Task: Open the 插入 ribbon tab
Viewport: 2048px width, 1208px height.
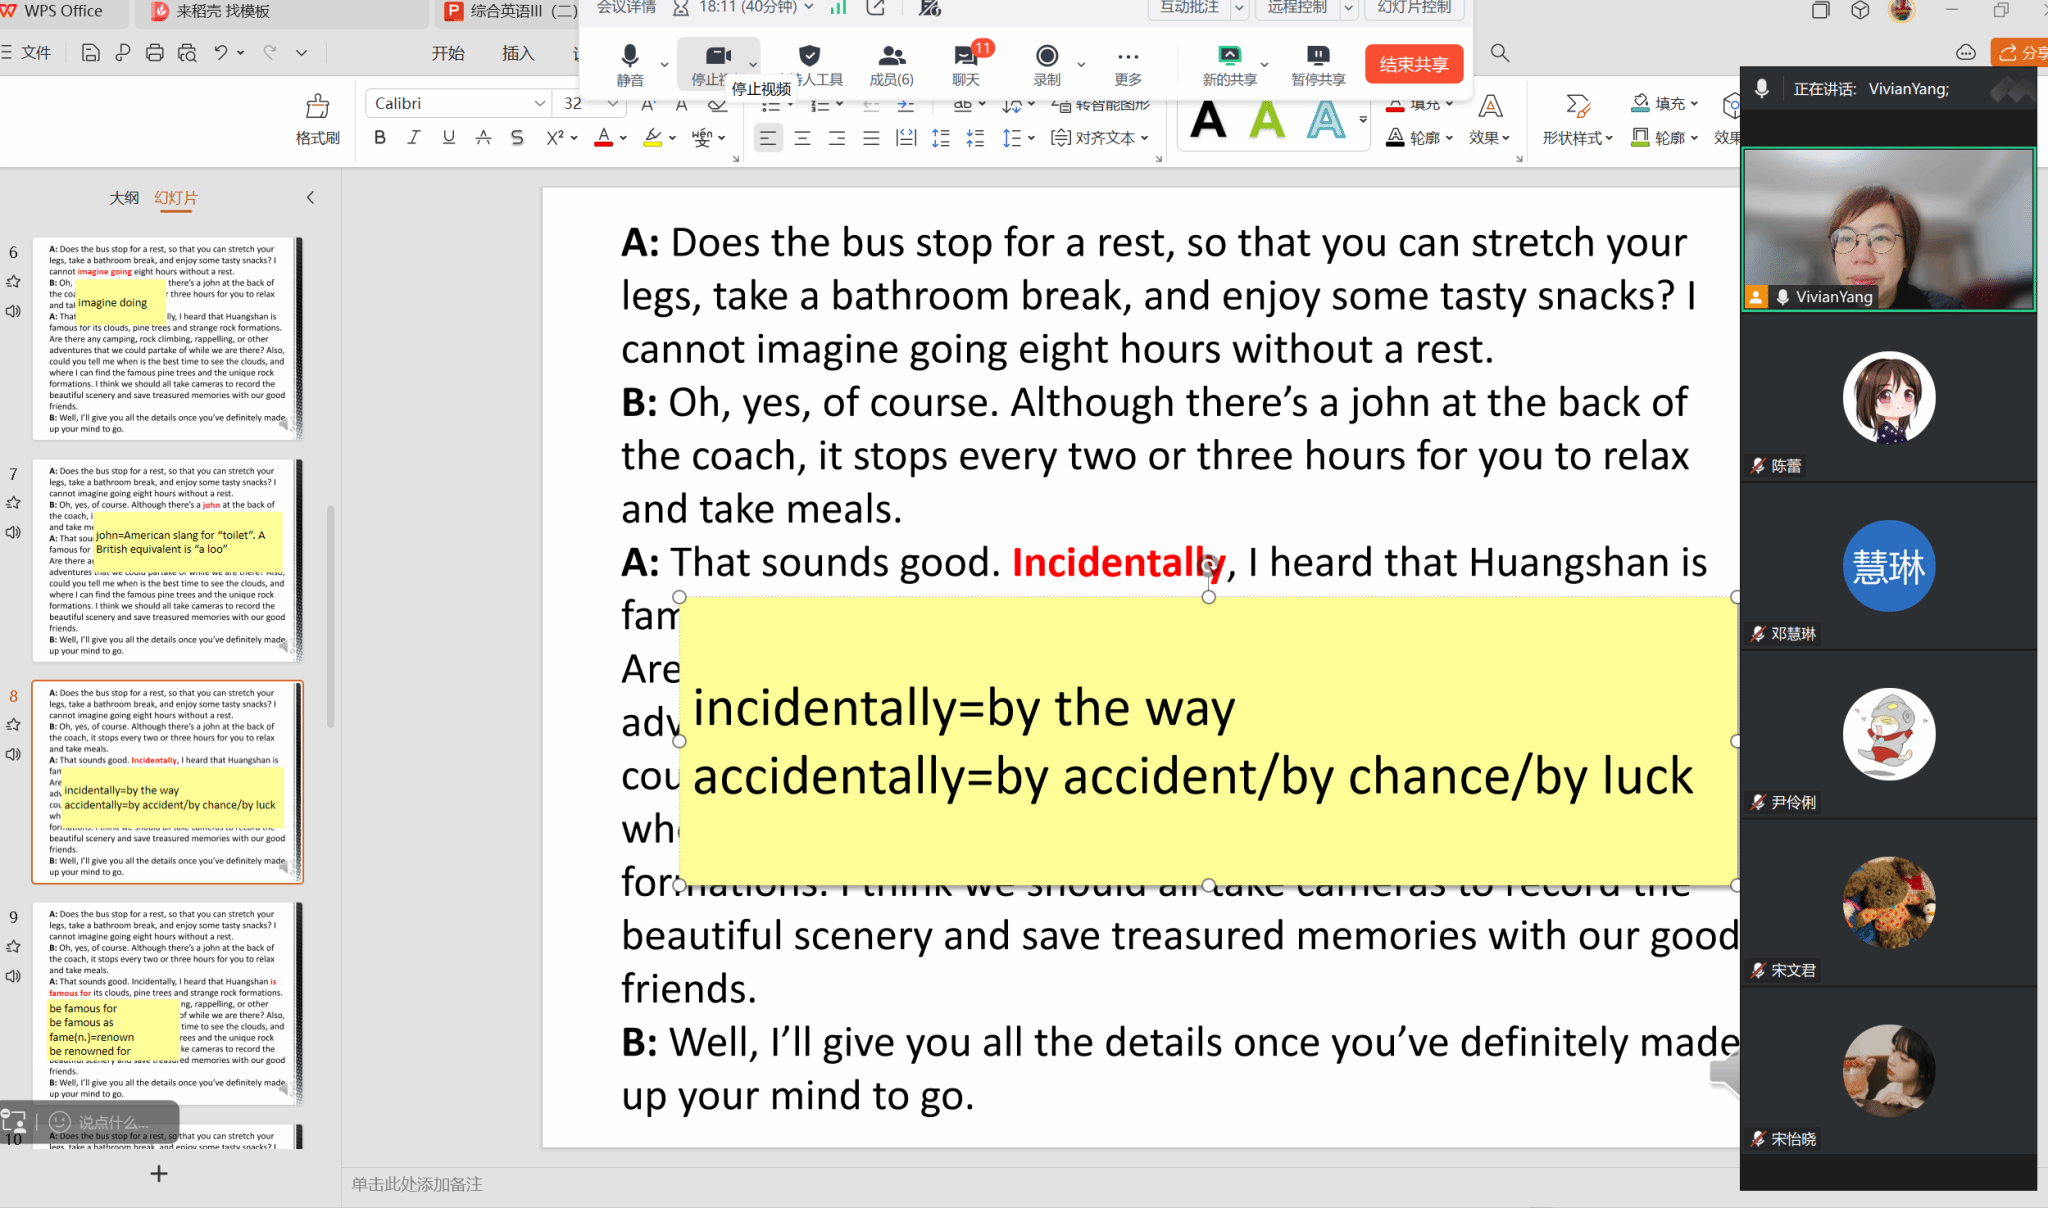Action: pyautogui.click(x=517, y=53)
